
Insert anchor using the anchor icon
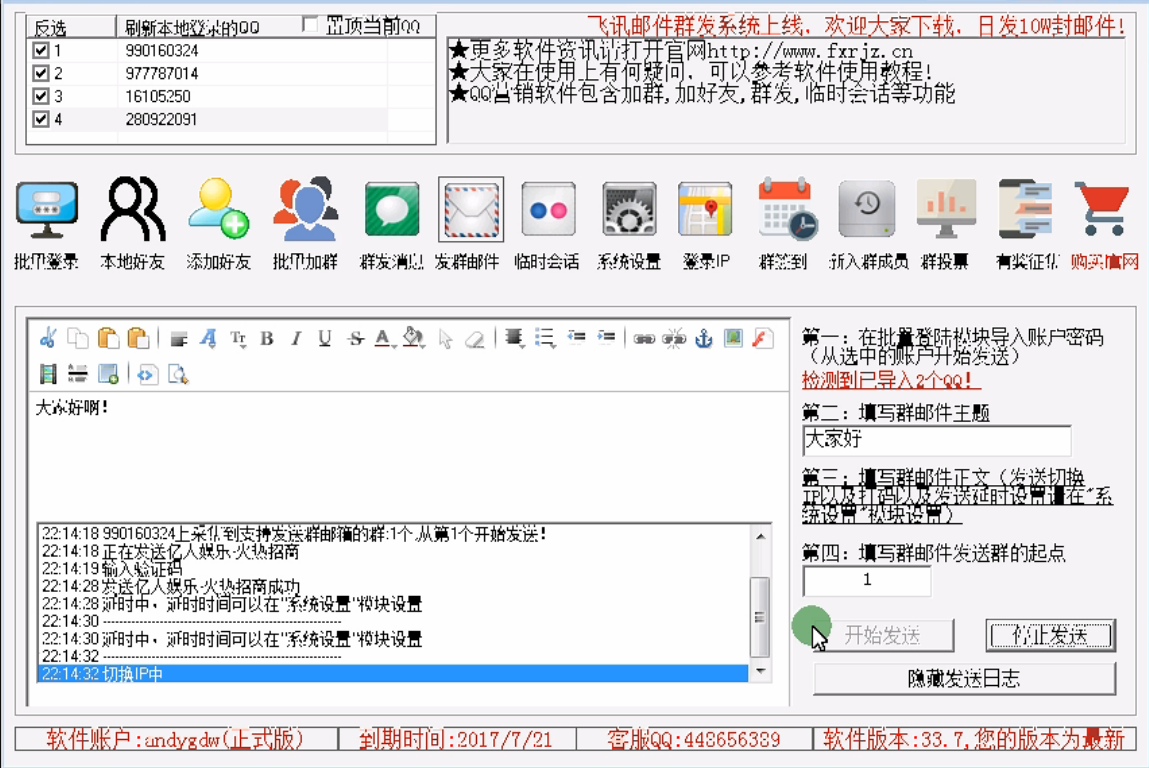tap(704, 339)
